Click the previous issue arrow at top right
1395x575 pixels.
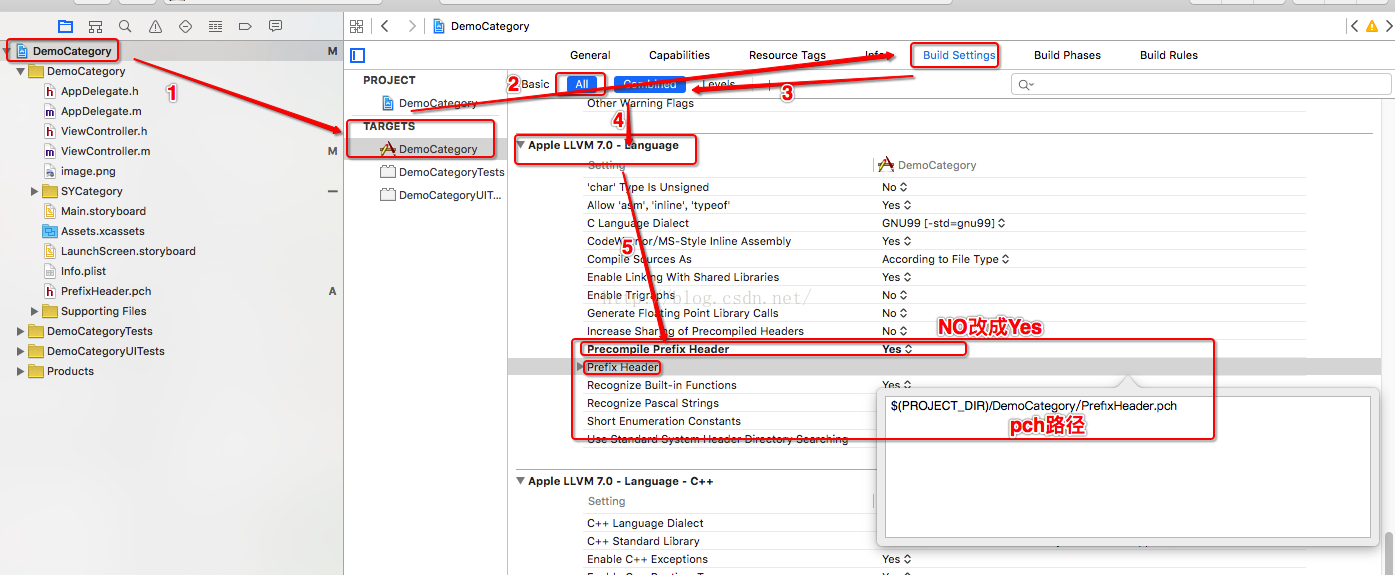pos(1353,26)
